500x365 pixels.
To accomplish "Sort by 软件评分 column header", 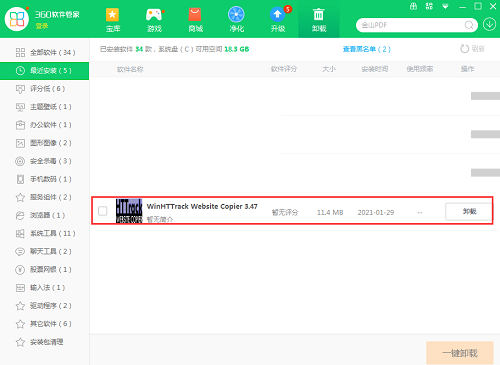I will [284, 69].
